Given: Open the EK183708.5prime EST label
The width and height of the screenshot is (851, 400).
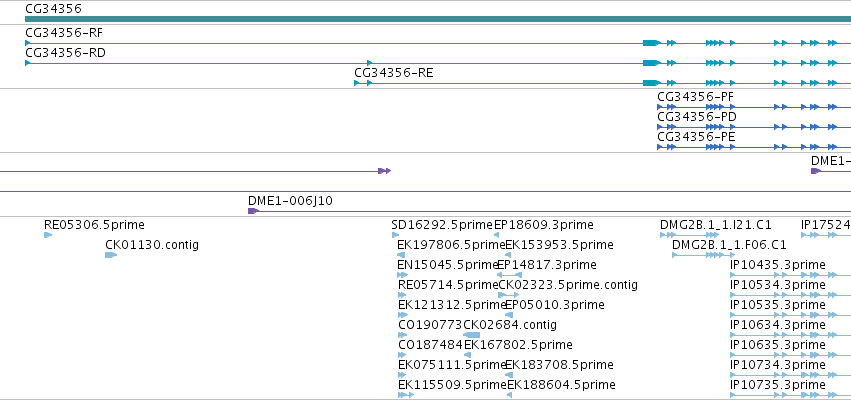Looking at the screenshot, I should point(560,365).
